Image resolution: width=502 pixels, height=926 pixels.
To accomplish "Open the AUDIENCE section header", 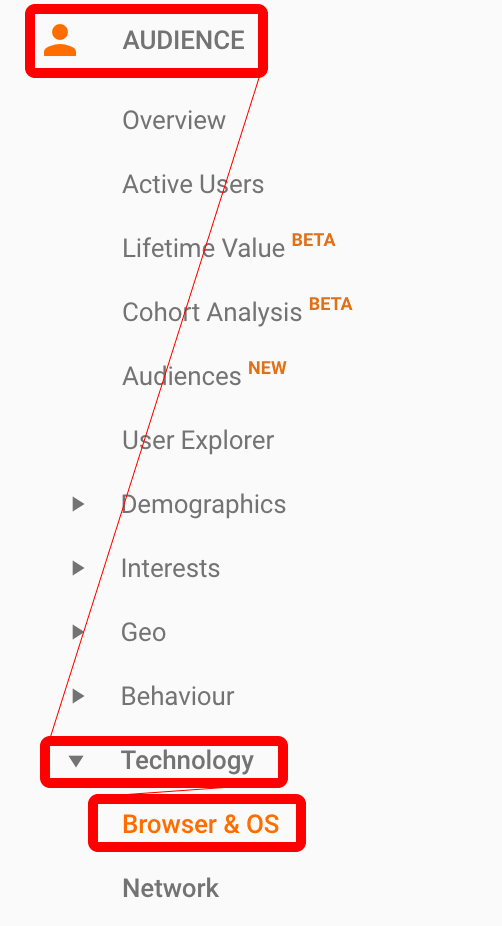I will click(x=183, y=40).
